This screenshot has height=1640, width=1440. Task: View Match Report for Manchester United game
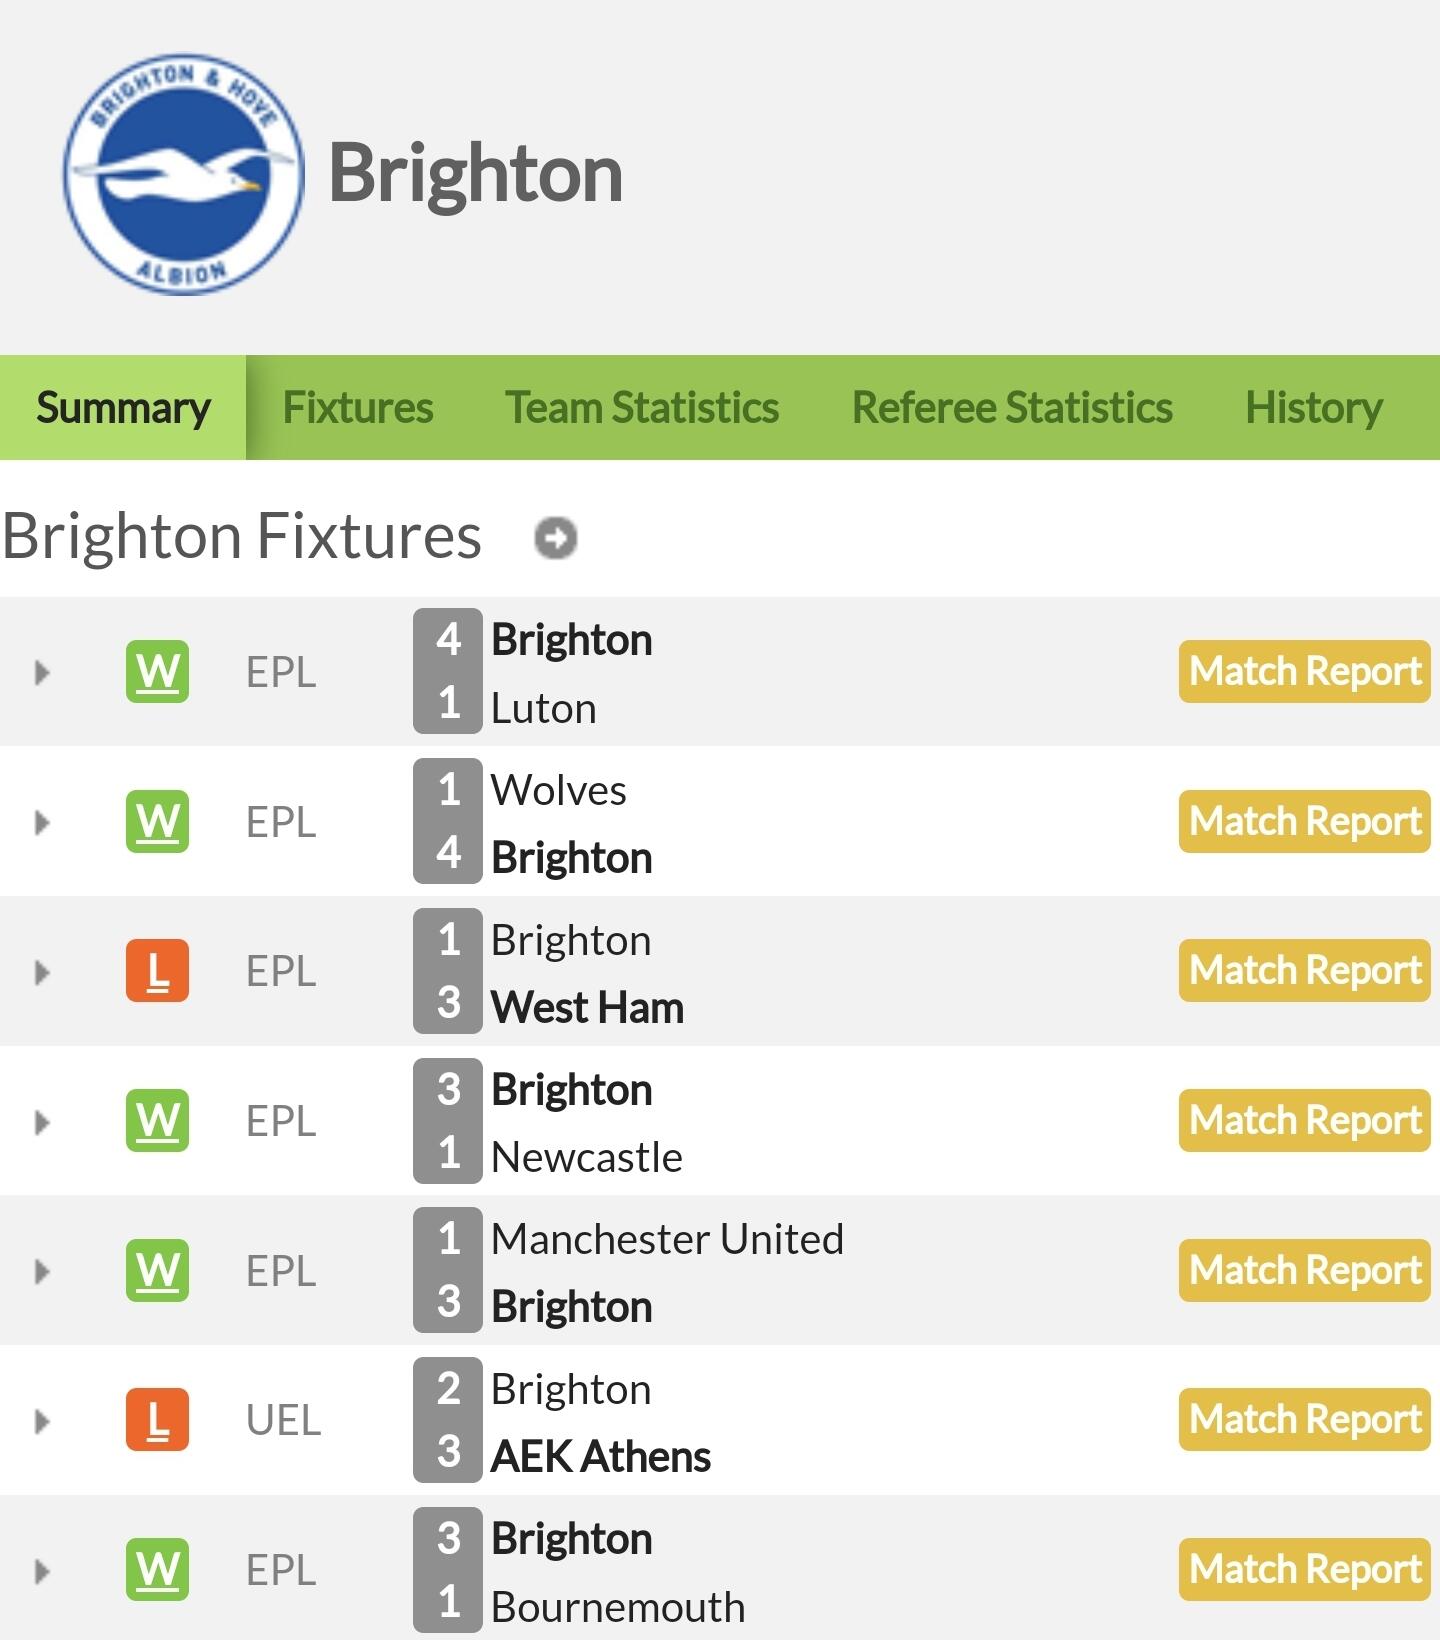(x=1304, y=1271)
